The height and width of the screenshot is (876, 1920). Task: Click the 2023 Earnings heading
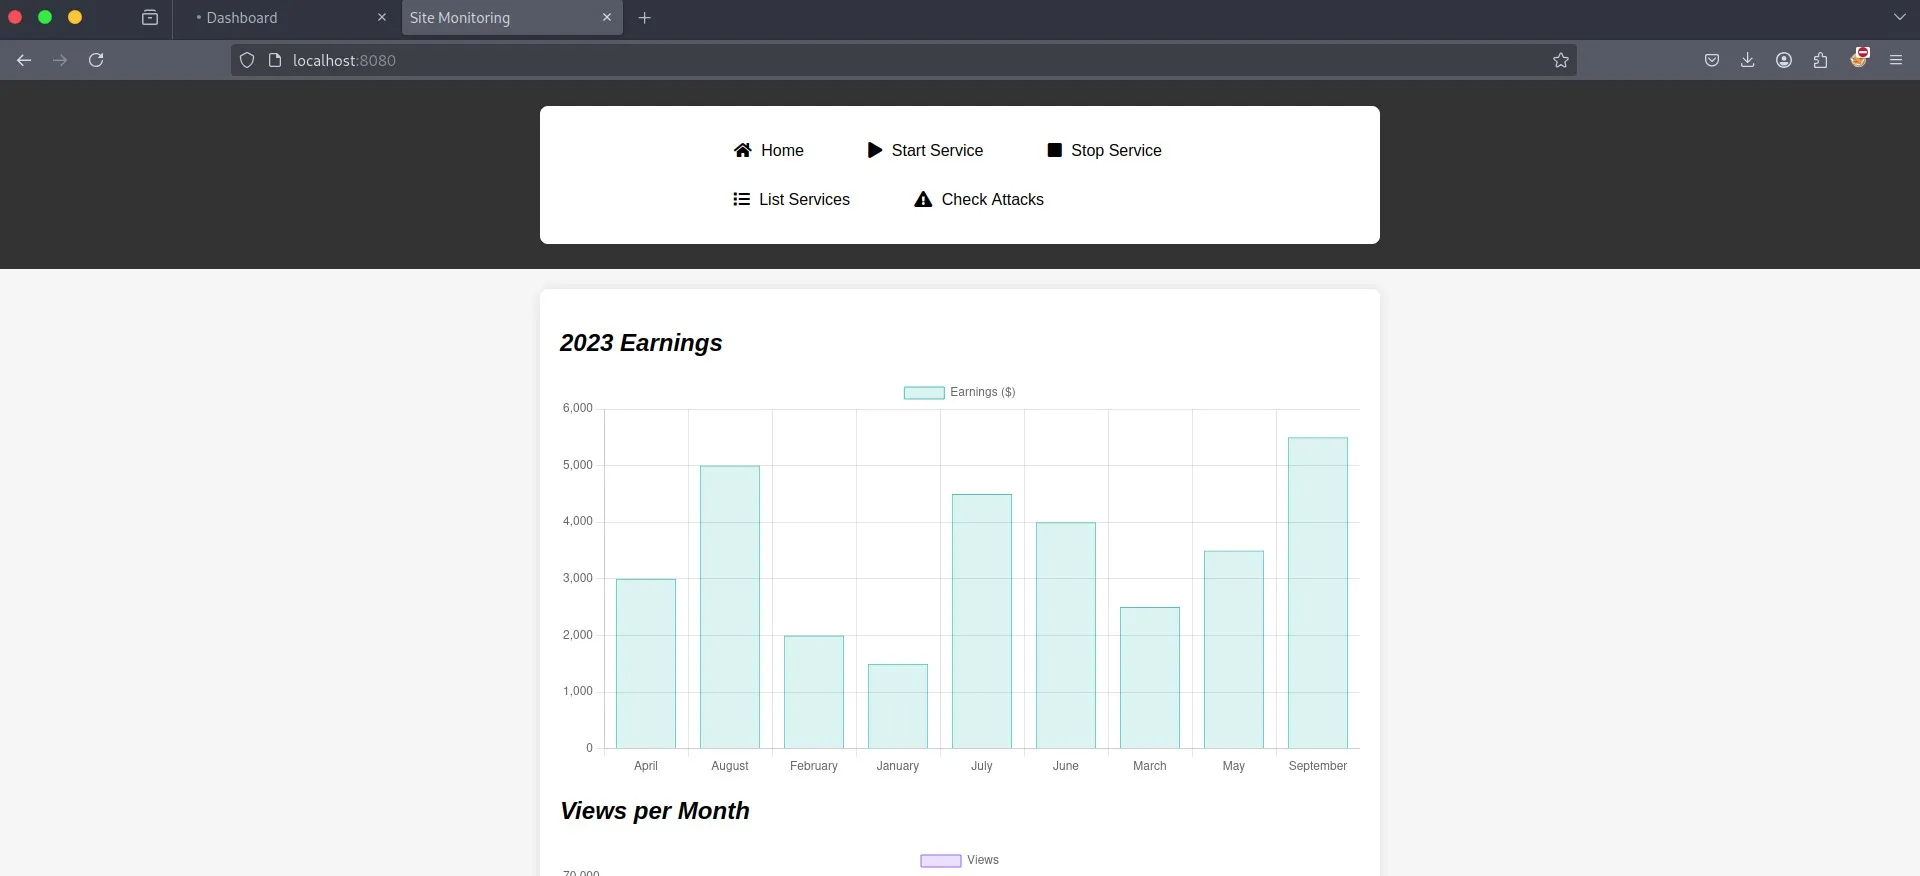tap(641, 343)
